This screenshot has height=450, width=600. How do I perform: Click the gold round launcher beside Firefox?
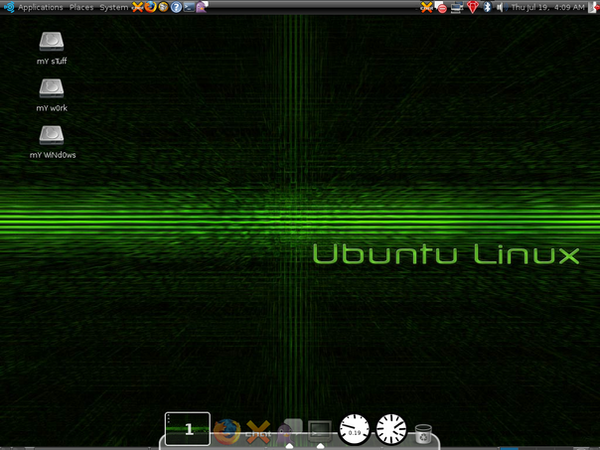tap(163, 7)
